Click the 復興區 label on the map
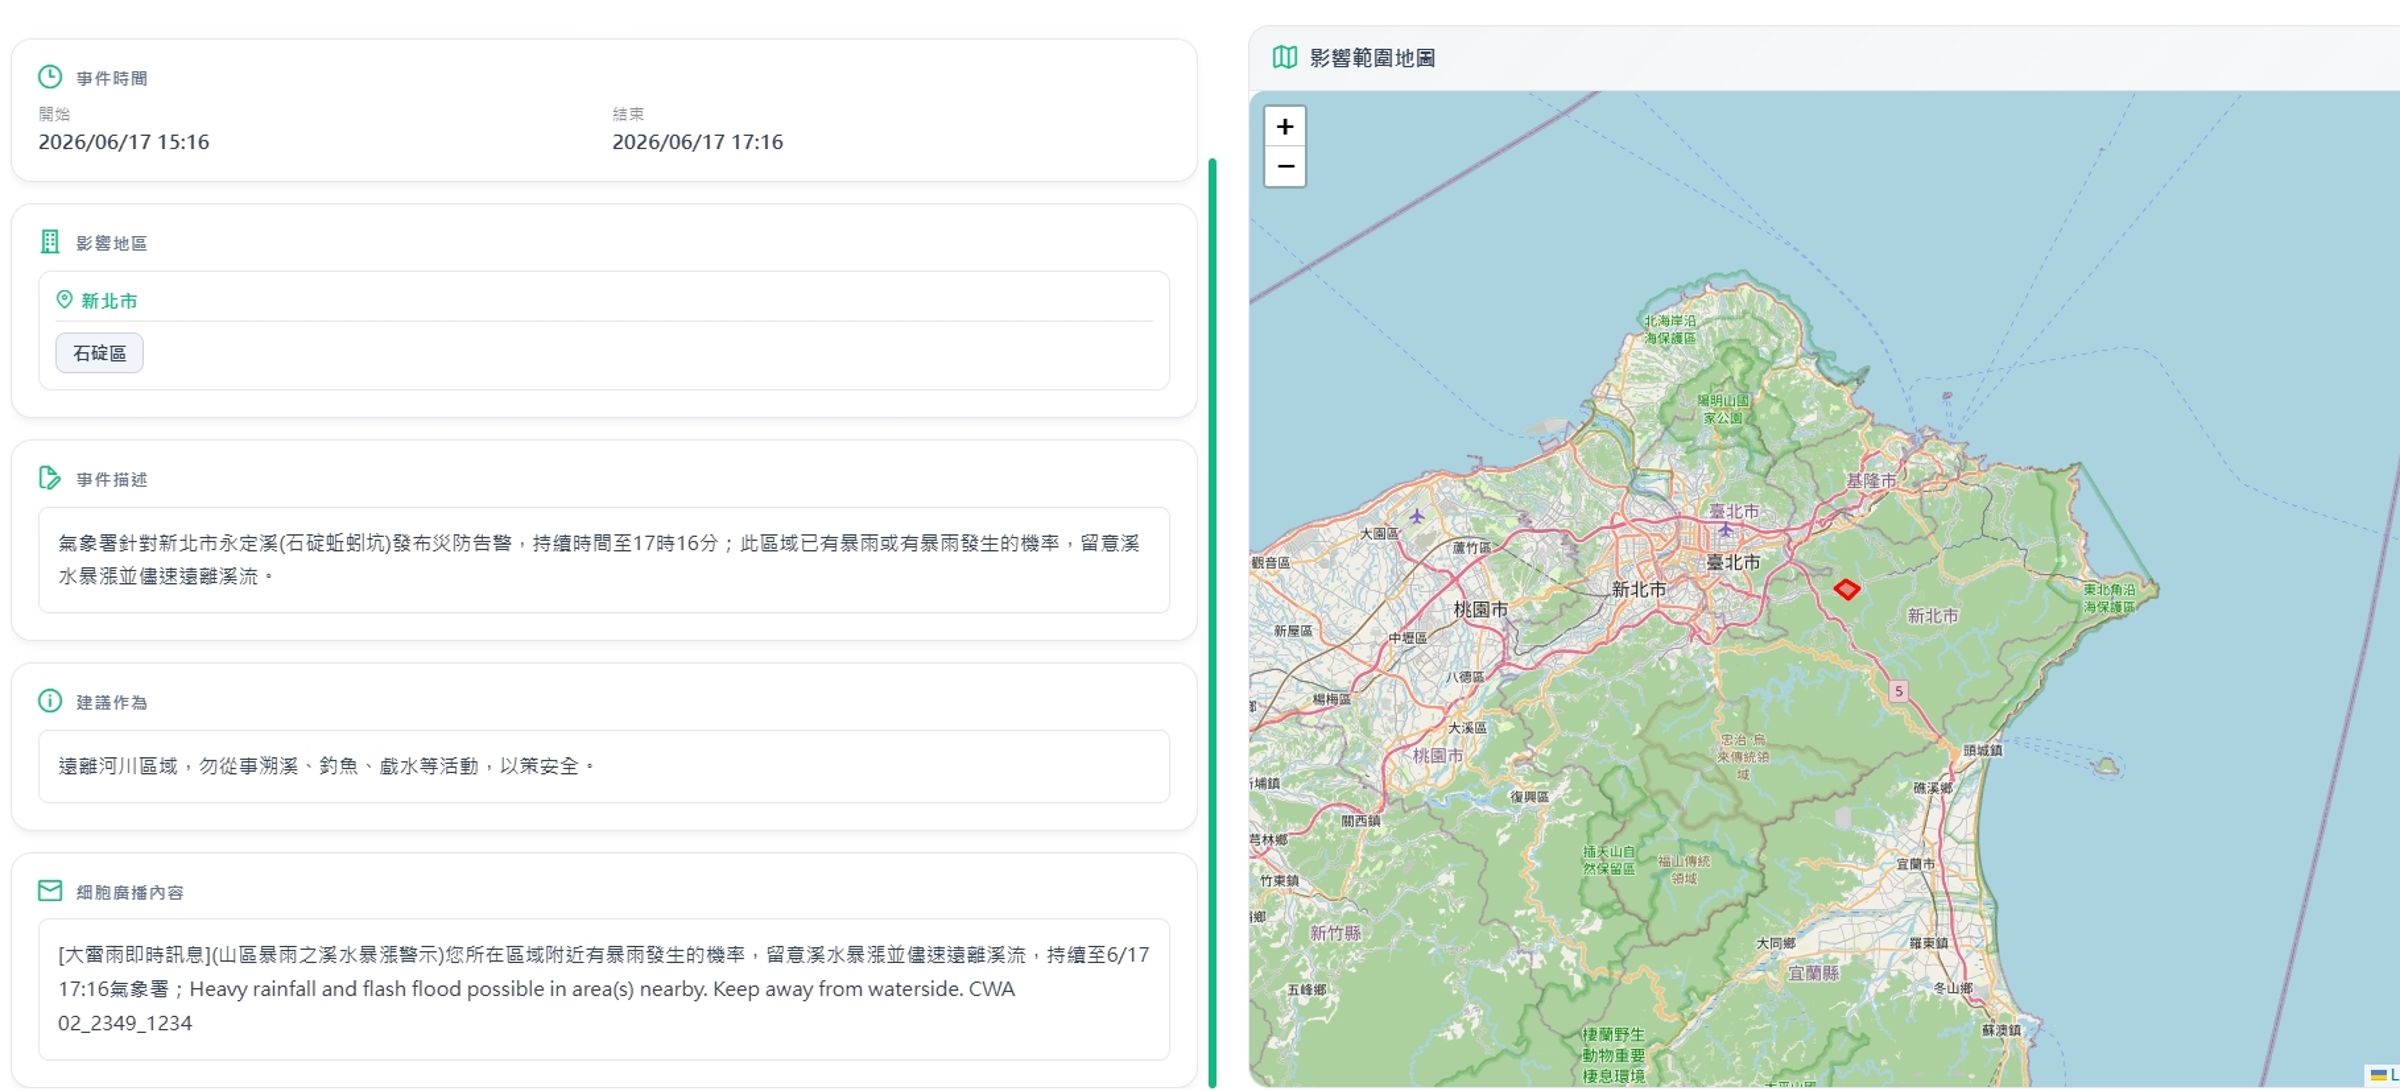 click(1529, 796)
